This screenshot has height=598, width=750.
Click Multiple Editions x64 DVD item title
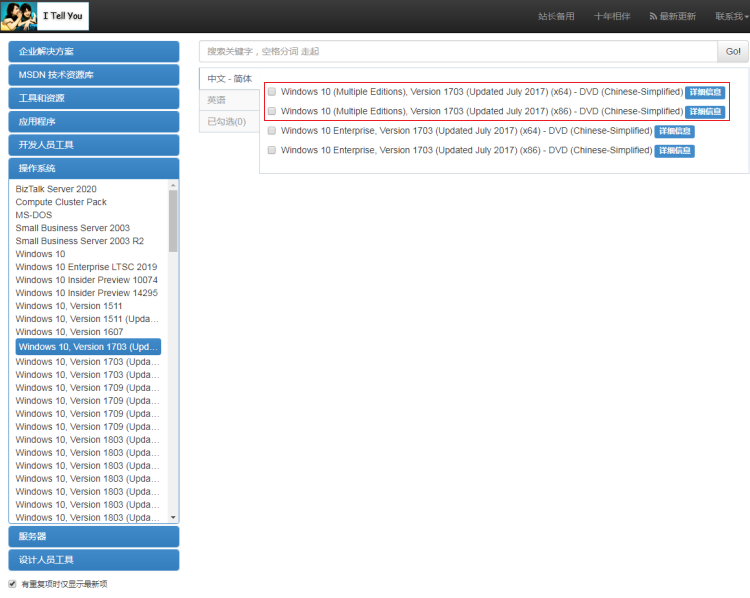(x=482, y=91)
